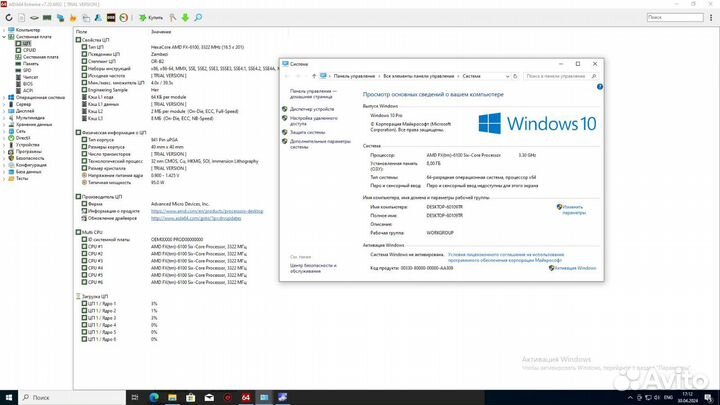Image resolution: width=720 pixels, height=405 pixels.
Task: Click refresh button beside the address bar
Action: 515,76
